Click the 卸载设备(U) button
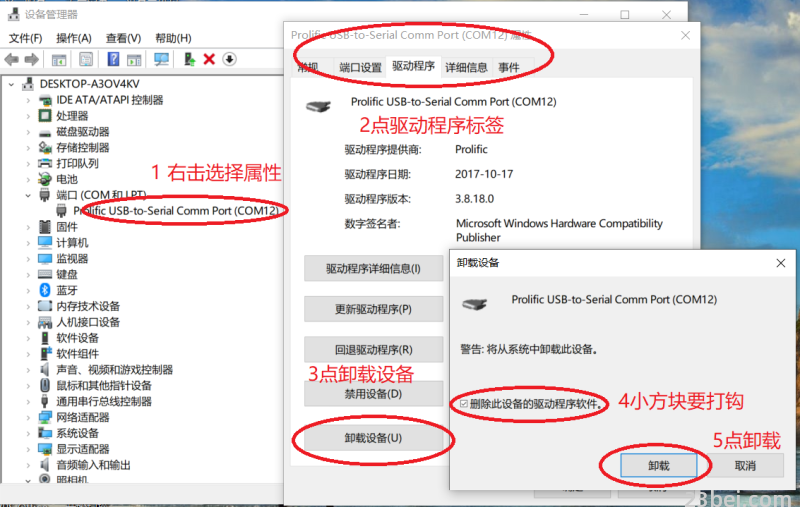 point(373,438)
